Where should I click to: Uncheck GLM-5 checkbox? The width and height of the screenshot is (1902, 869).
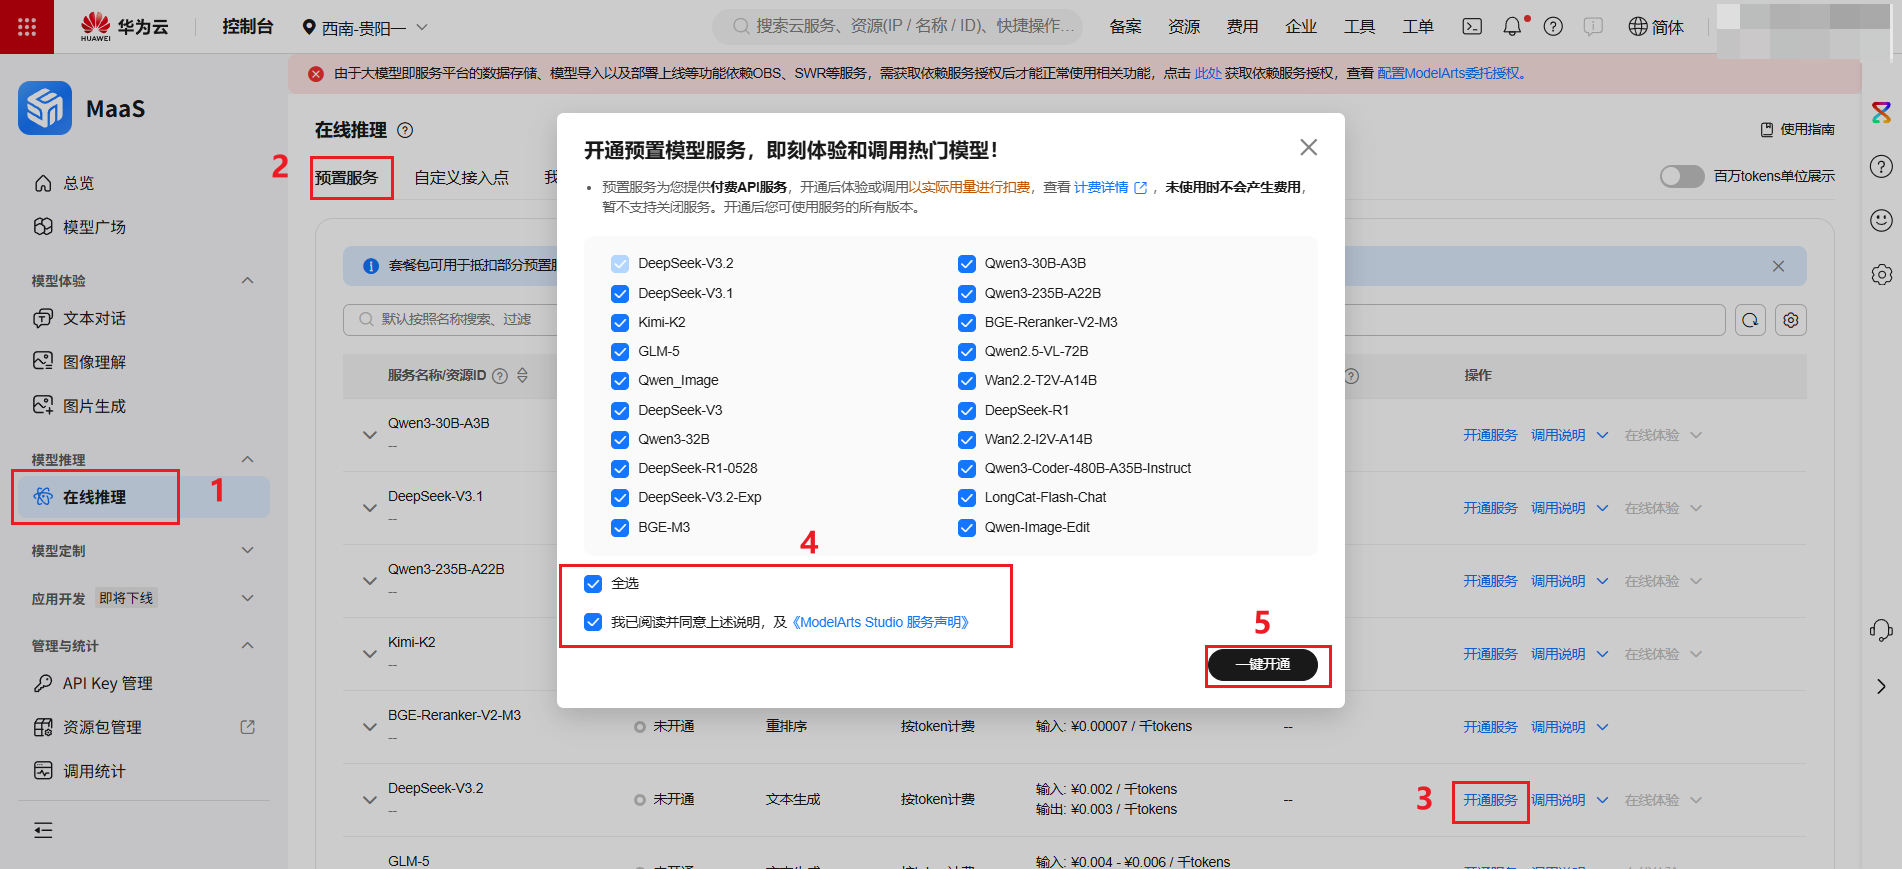tap(620, 351)
